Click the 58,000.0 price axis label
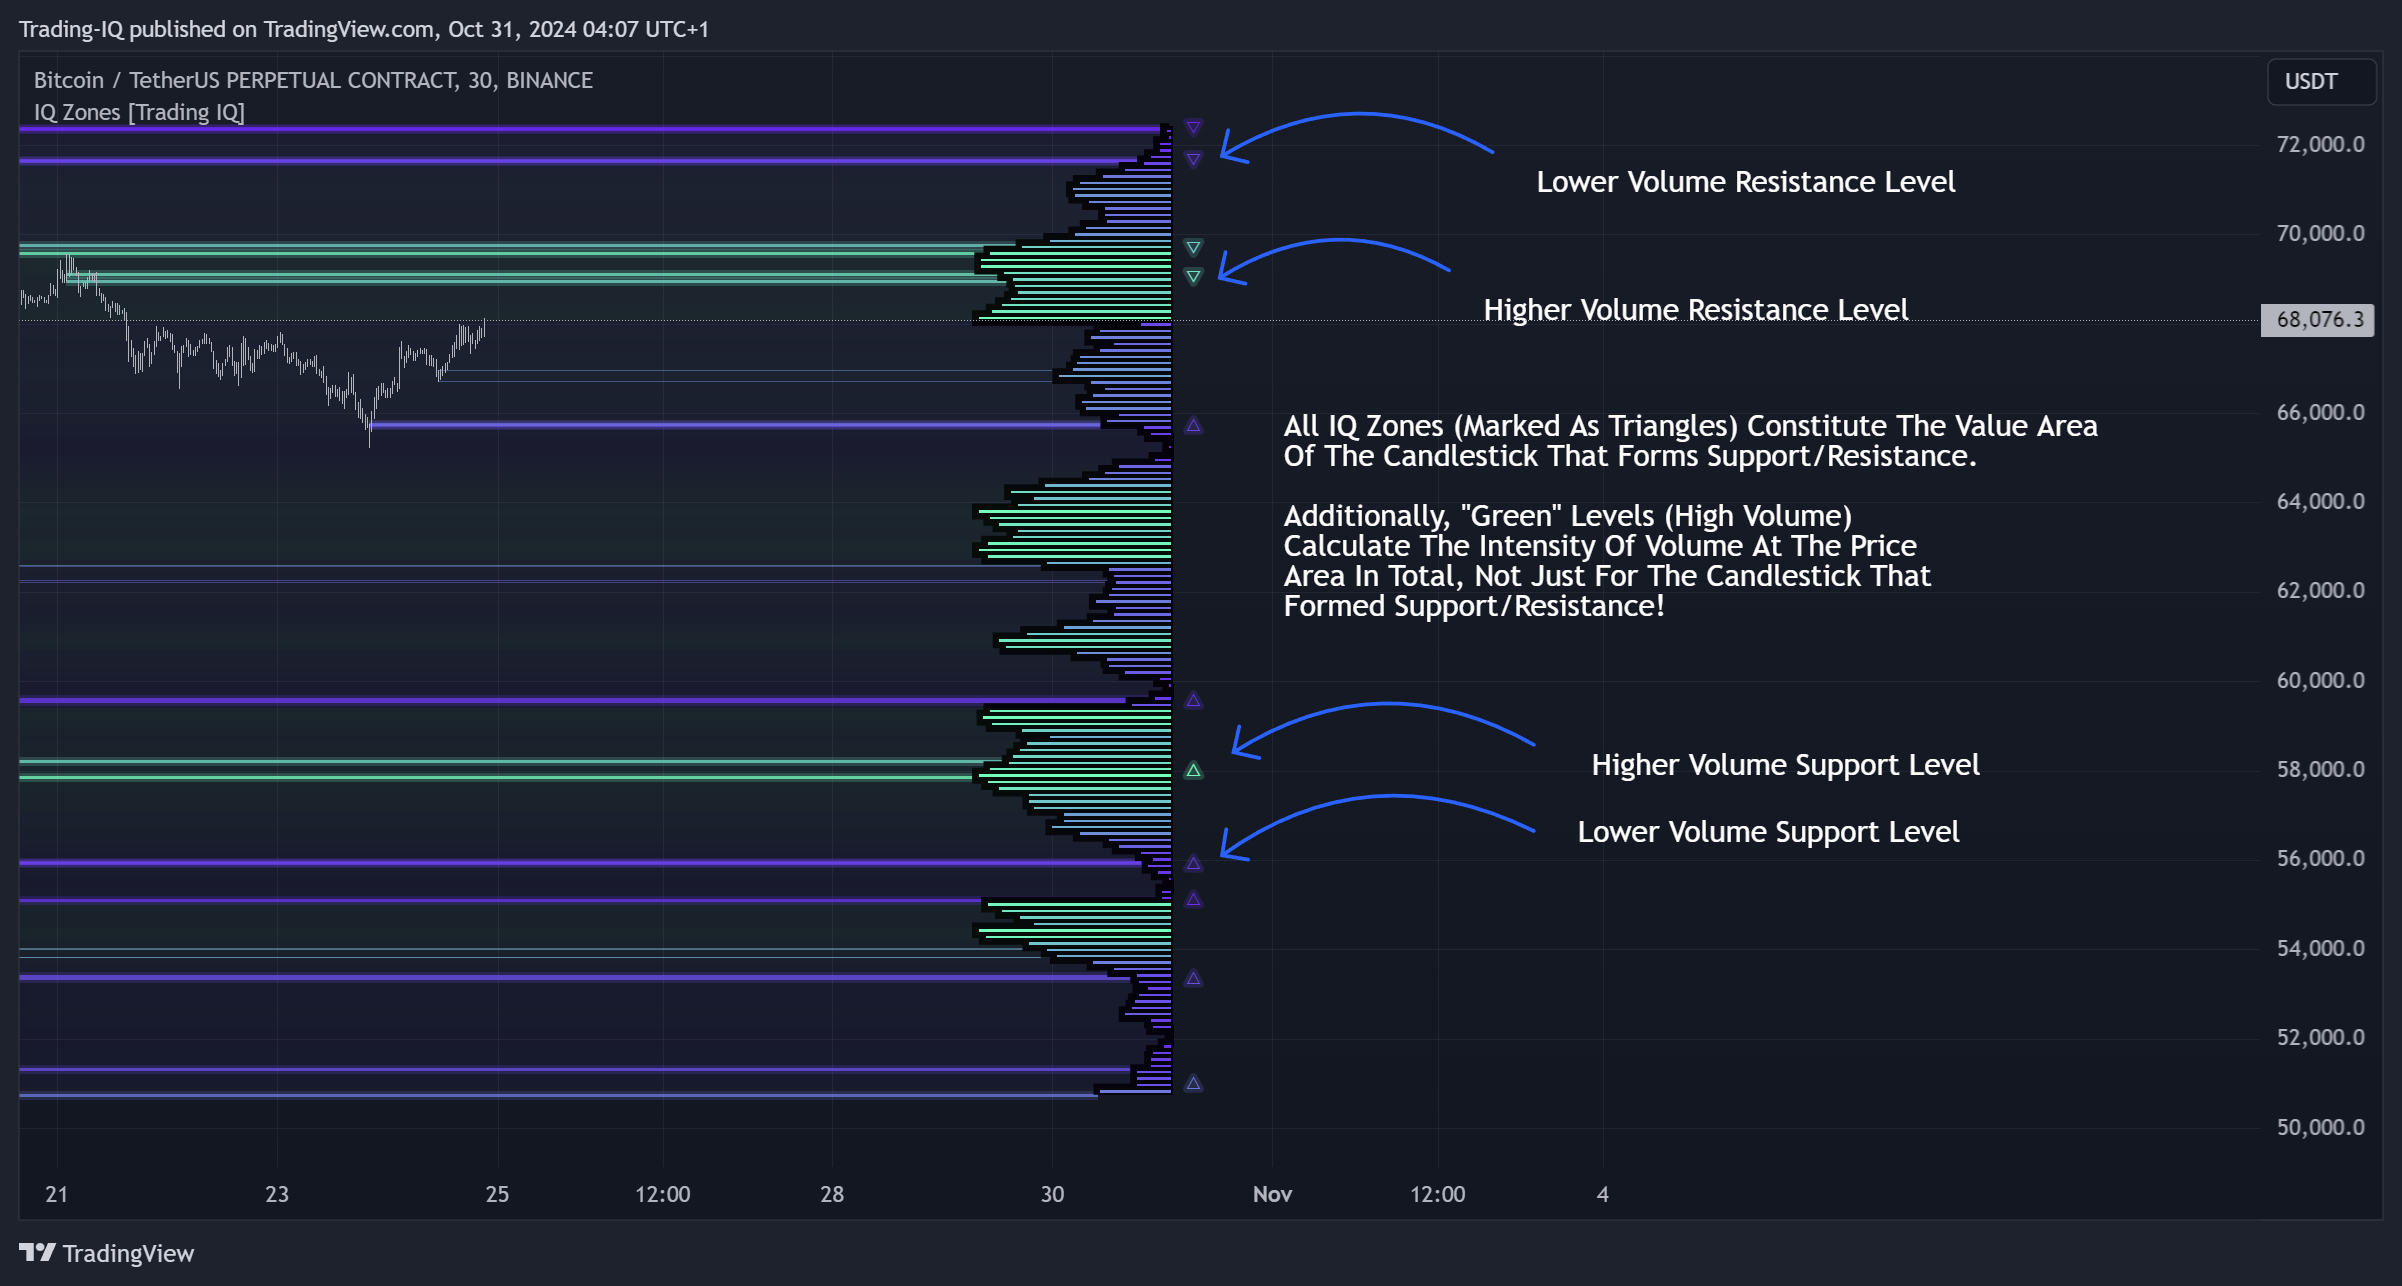This screenshot has width=2402, height=1286. (x=2320, y=769)
